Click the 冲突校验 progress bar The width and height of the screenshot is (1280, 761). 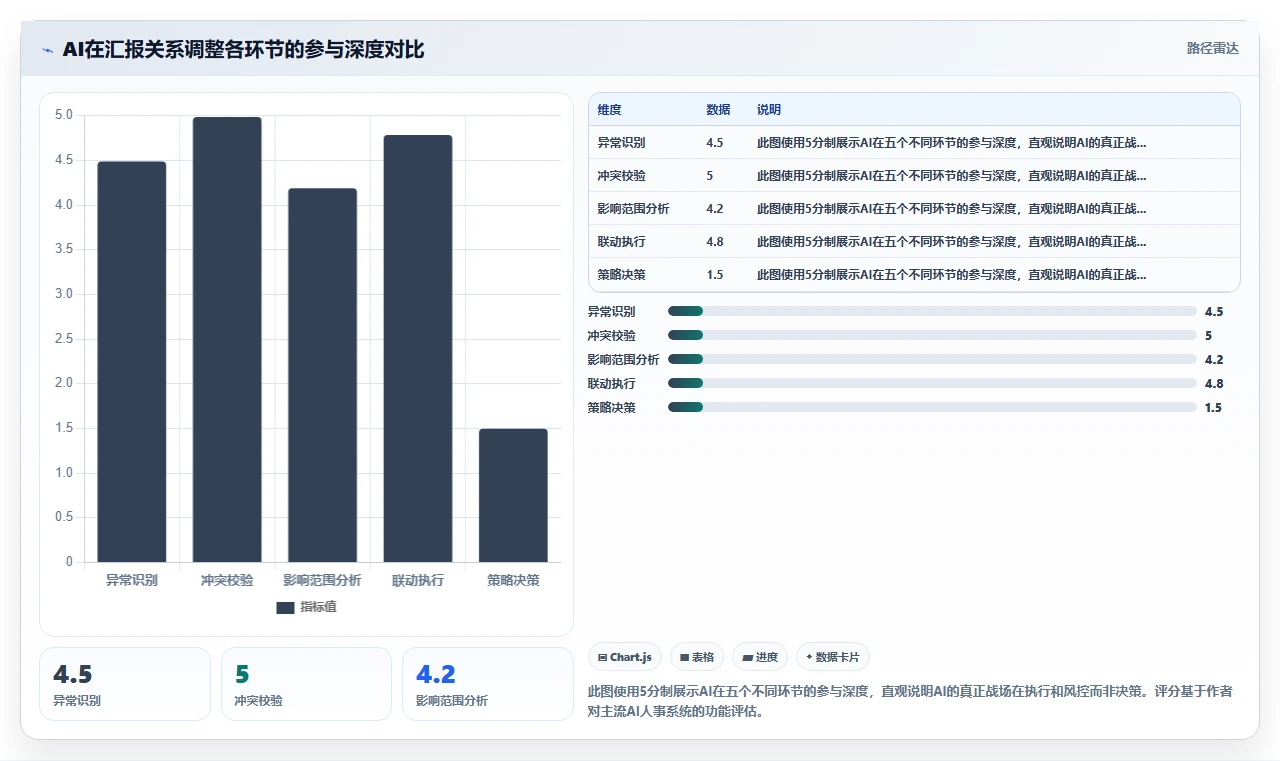click(x=932, y=335)
